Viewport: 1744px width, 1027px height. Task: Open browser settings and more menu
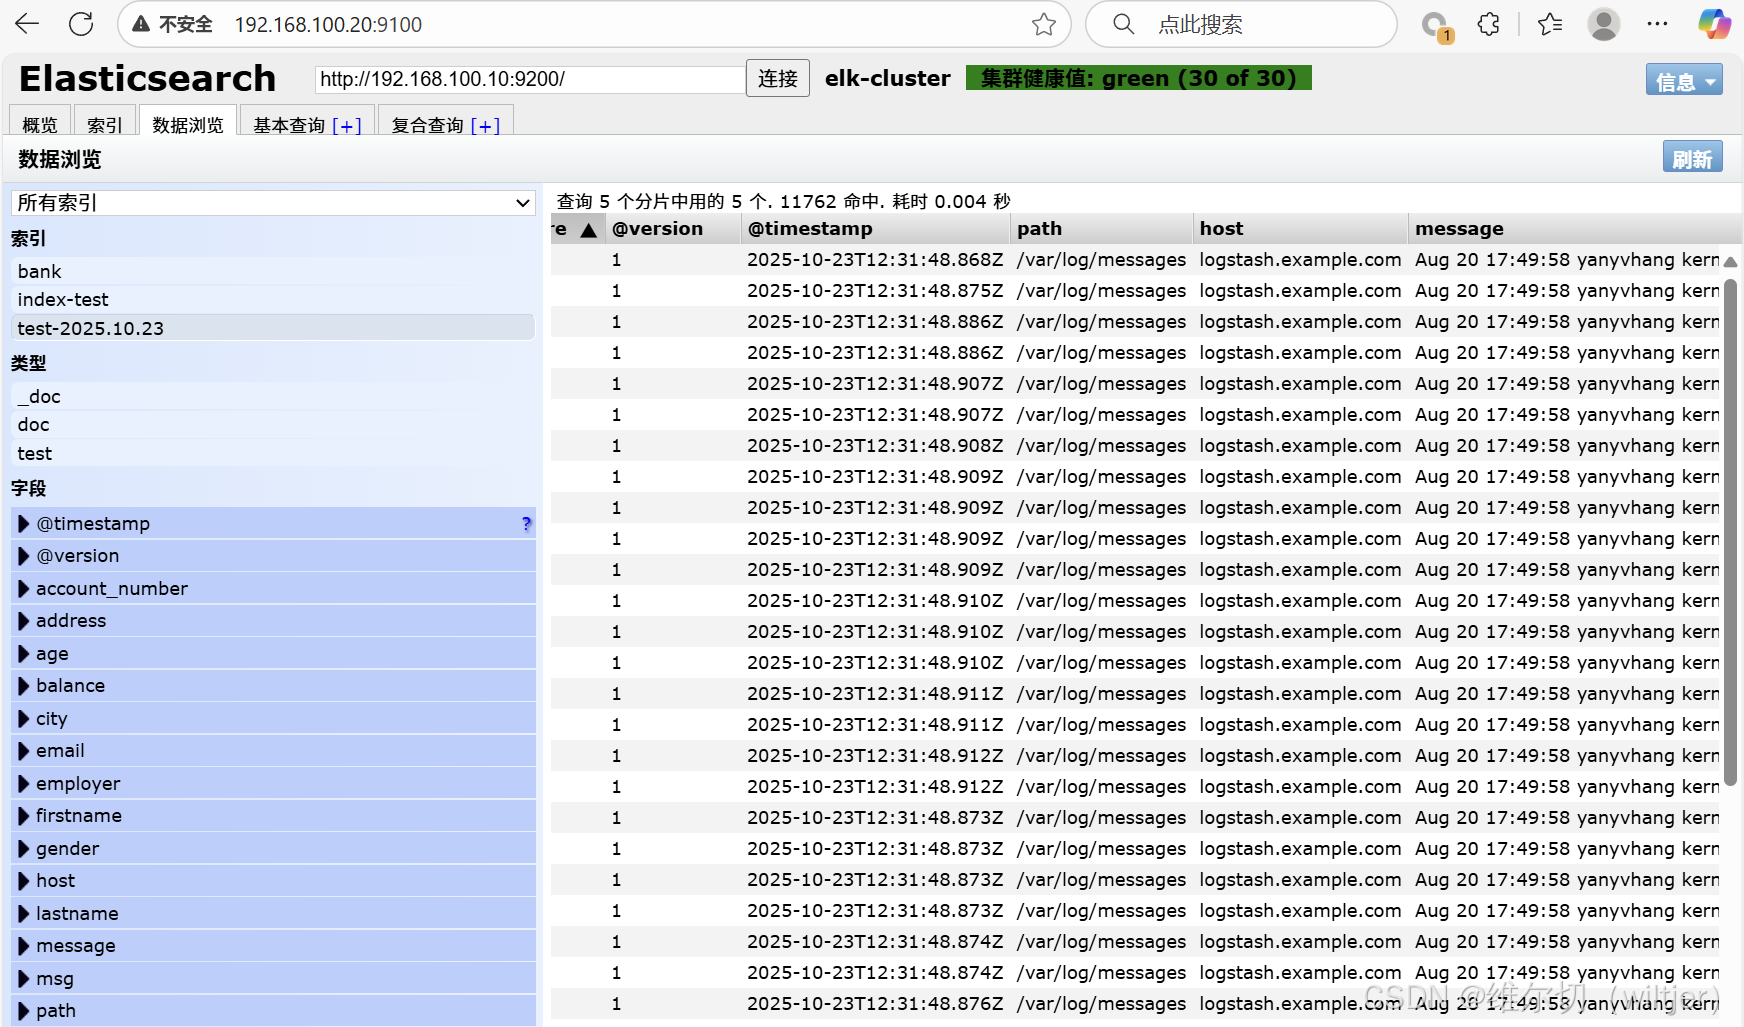point(1657,24)
